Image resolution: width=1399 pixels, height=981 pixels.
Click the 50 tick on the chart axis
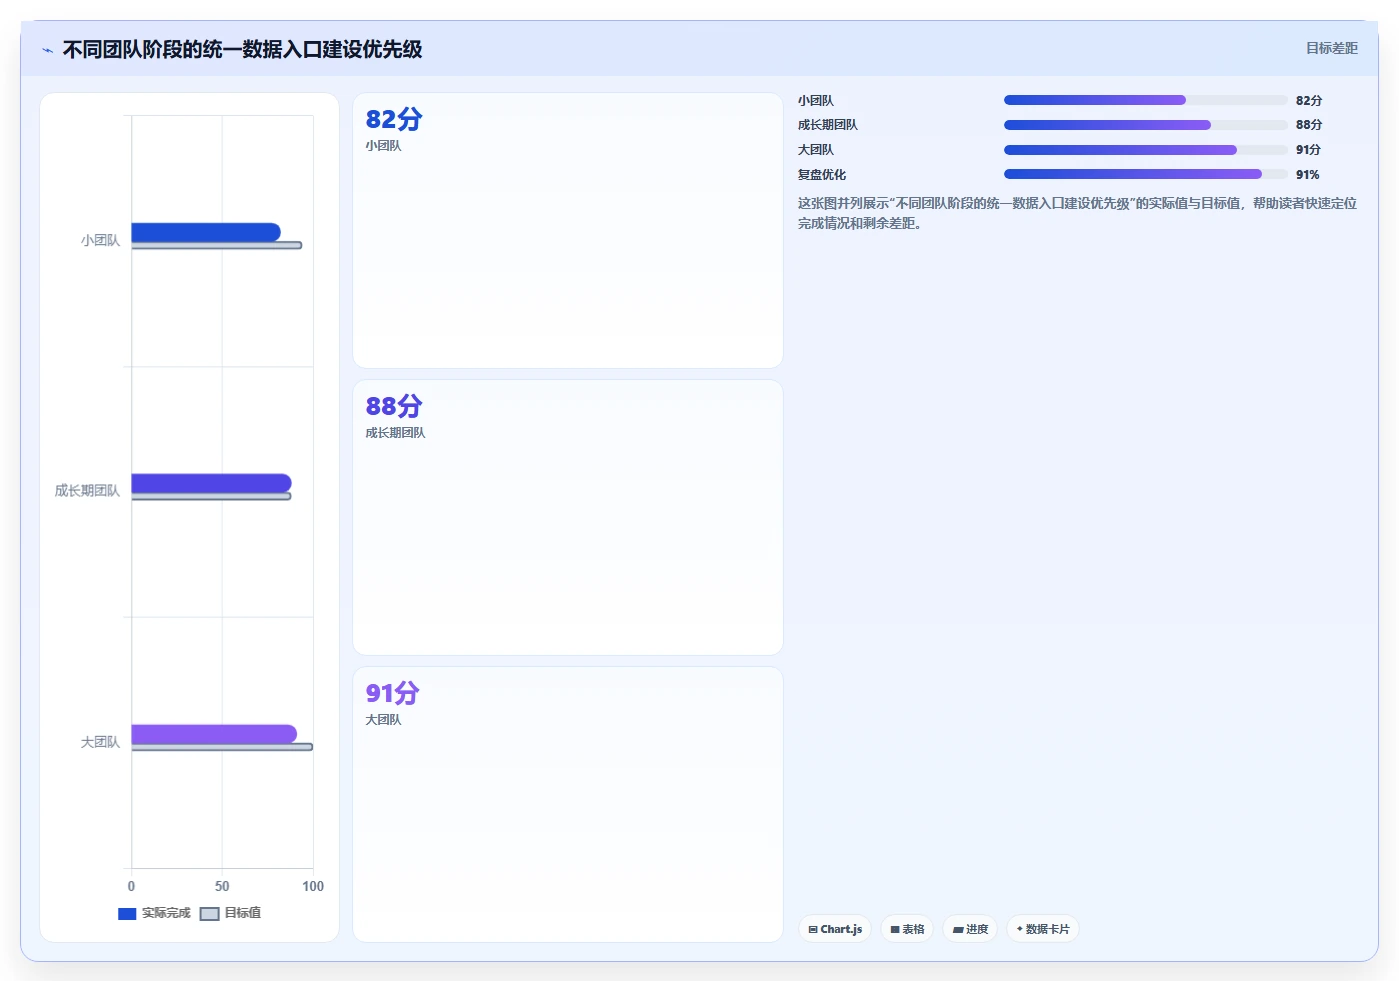pos(222,886)
